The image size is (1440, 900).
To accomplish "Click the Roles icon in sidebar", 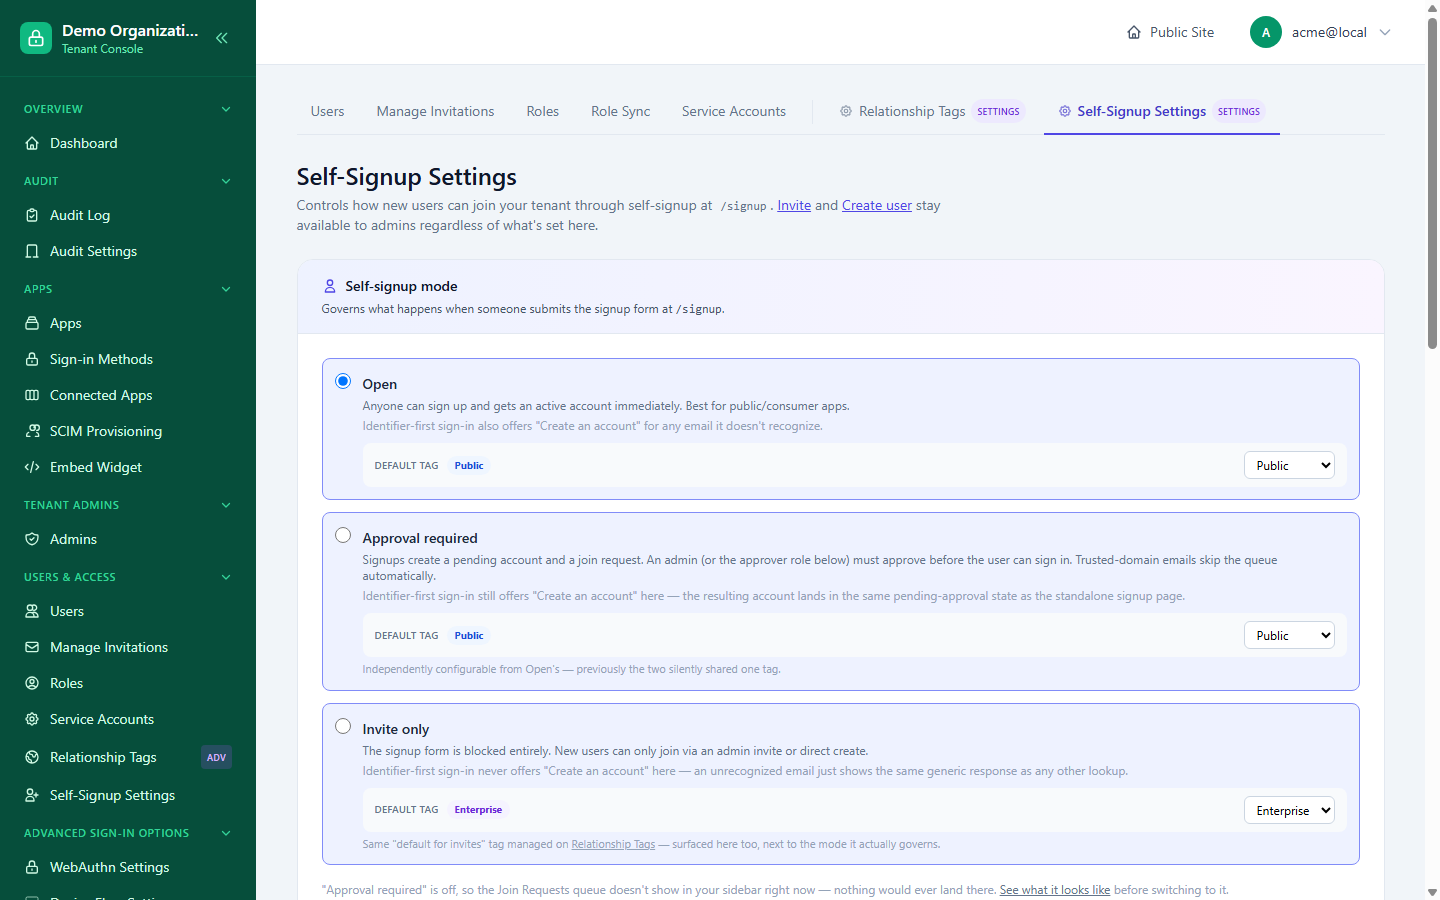I will (x=32, y=683).
